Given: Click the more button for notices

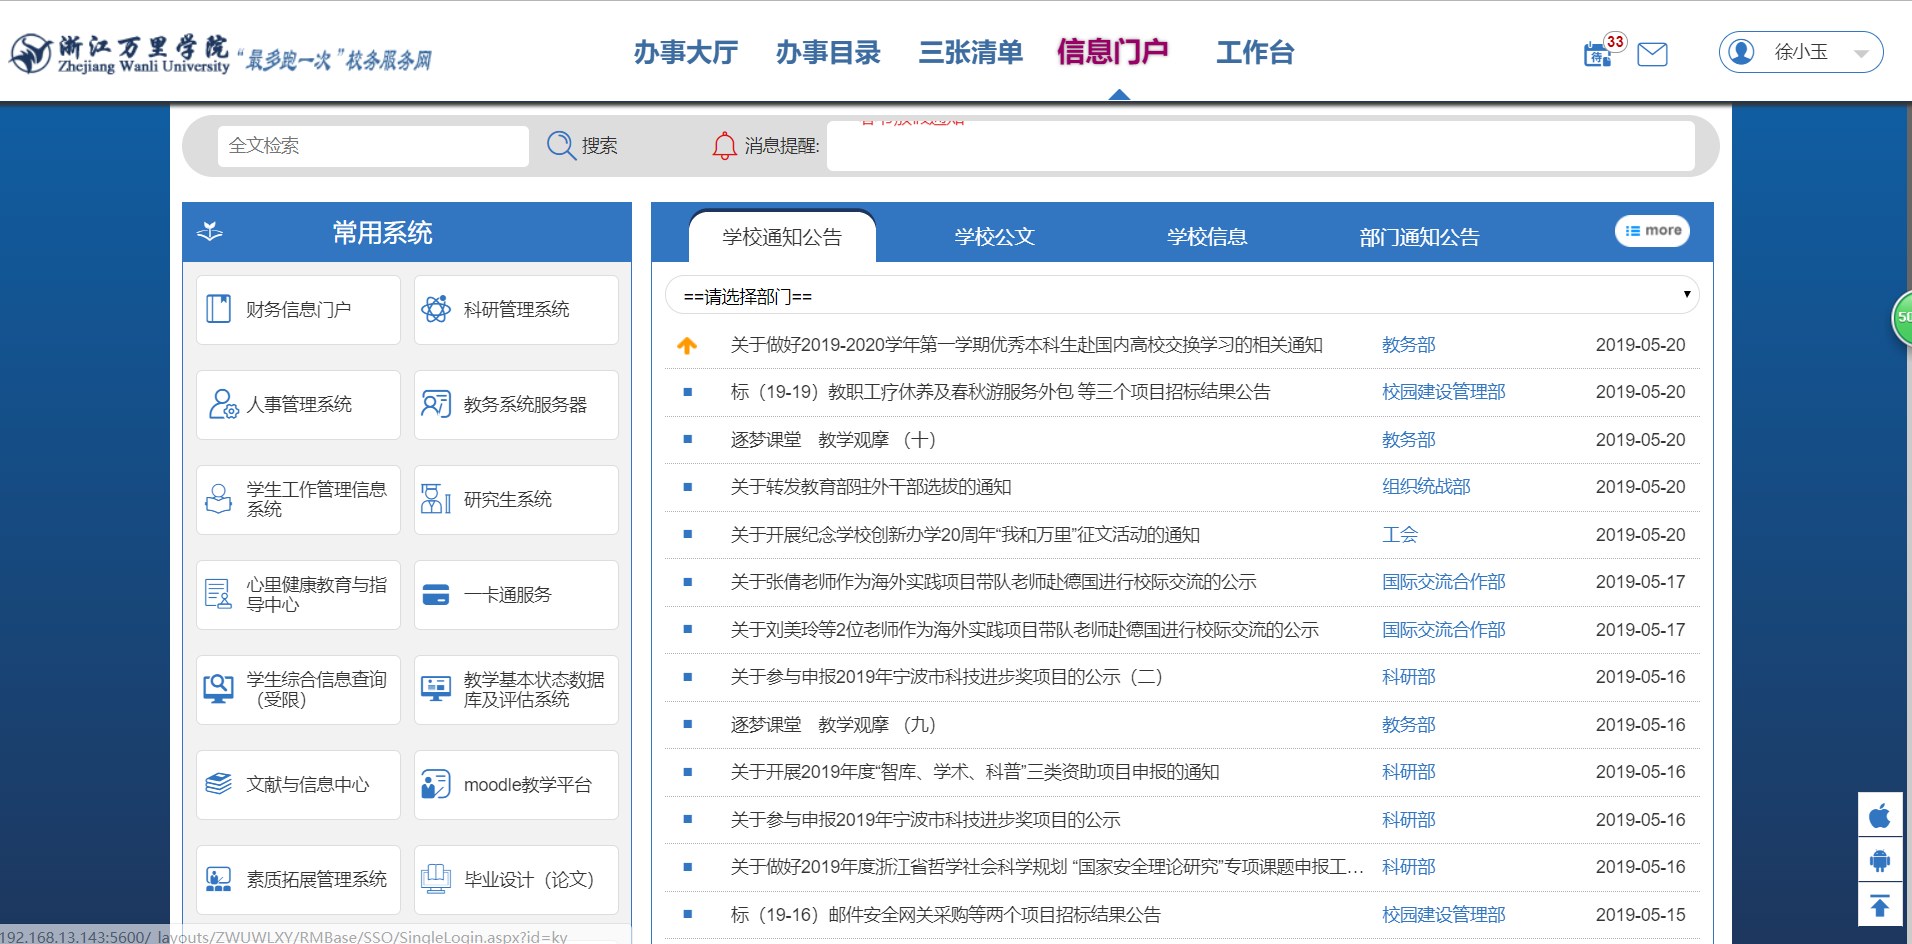Looking at the screenshot, I should pyautogui.click(x=1652, y=230).
